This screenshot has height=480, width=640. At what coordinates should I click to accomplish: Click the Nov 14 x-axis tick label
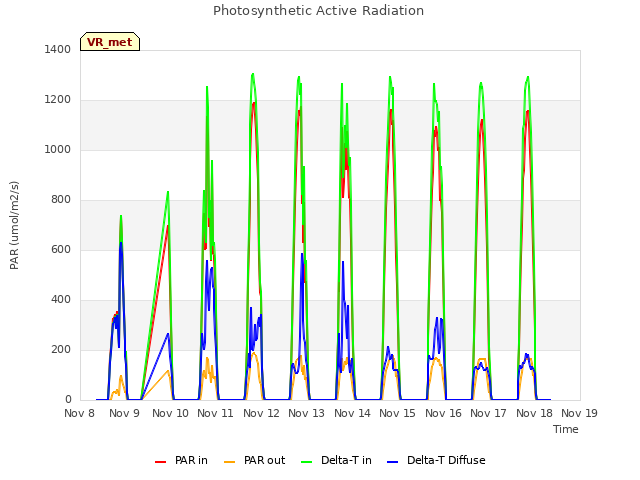[352, 413]
